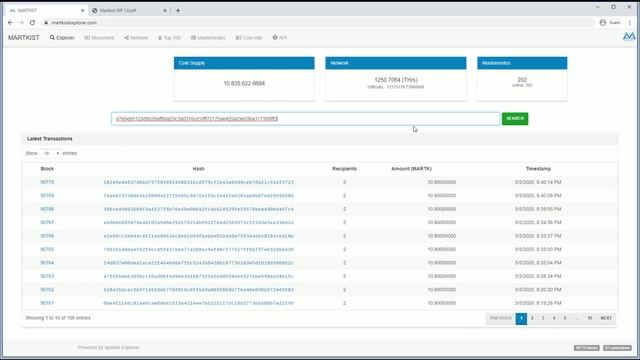Click the address bar URL
This screenshot has height=360, width=640.
coord(74,23)
